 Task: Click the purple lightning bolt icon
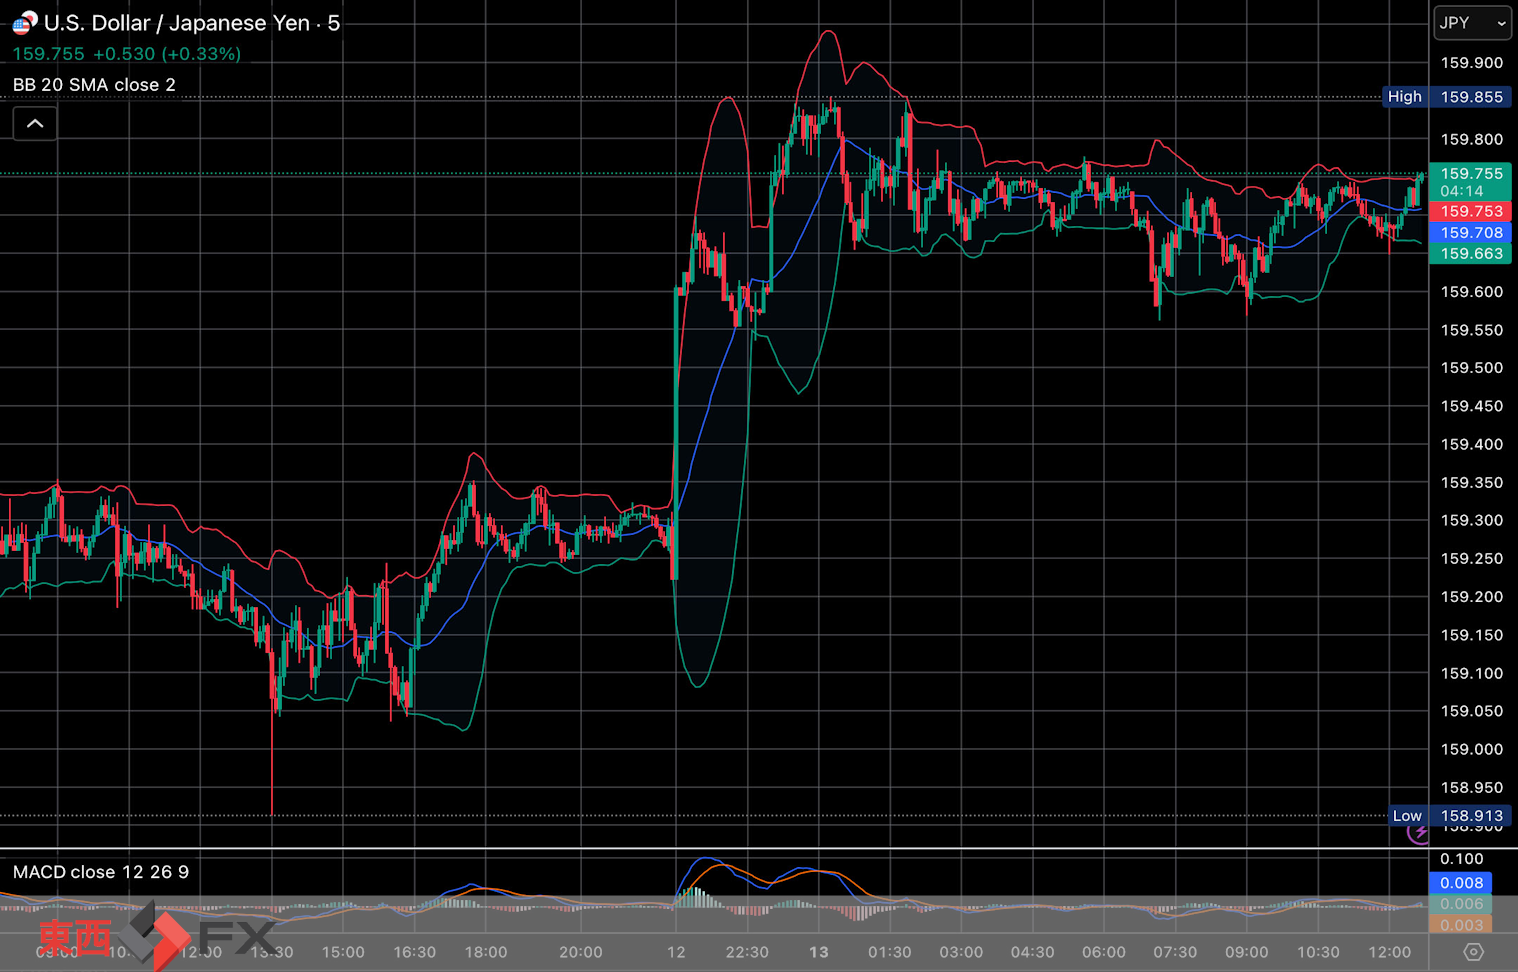1419,832
